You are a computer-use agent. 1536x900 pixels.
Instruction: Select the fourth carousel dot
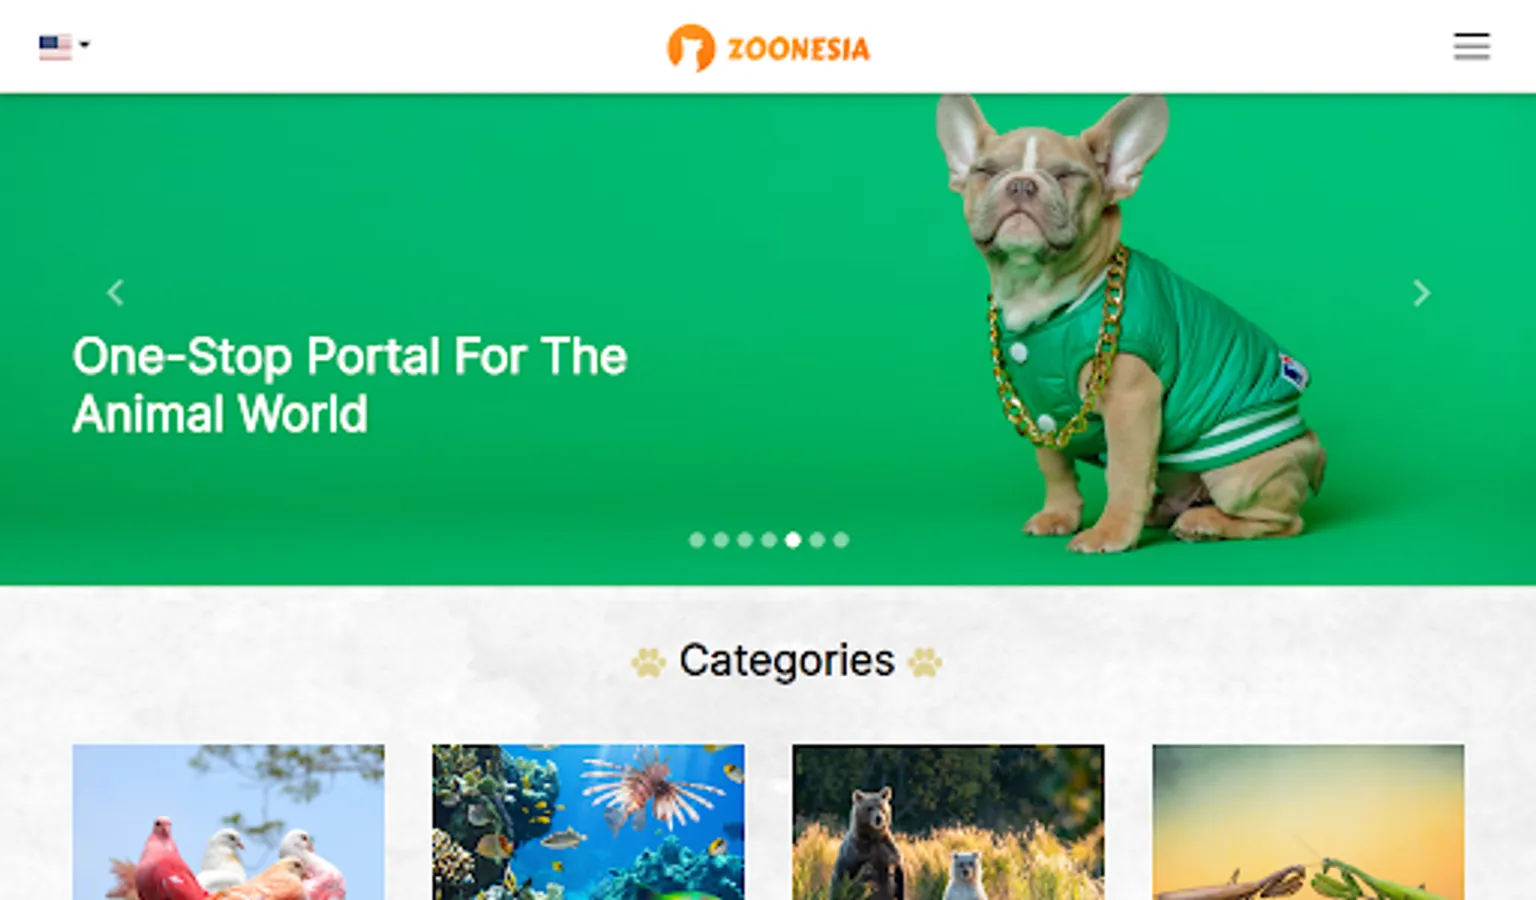[x=769, y=540]
